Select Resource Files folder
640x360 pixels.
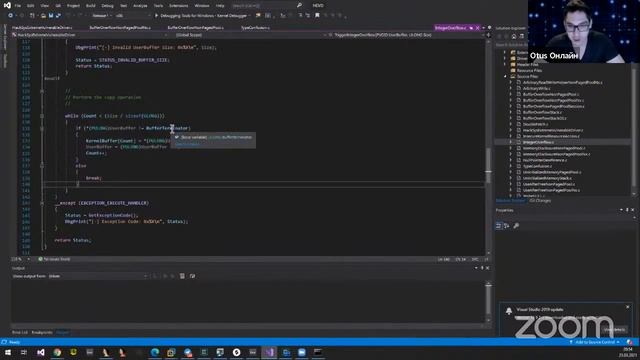[x=529, y=70]
